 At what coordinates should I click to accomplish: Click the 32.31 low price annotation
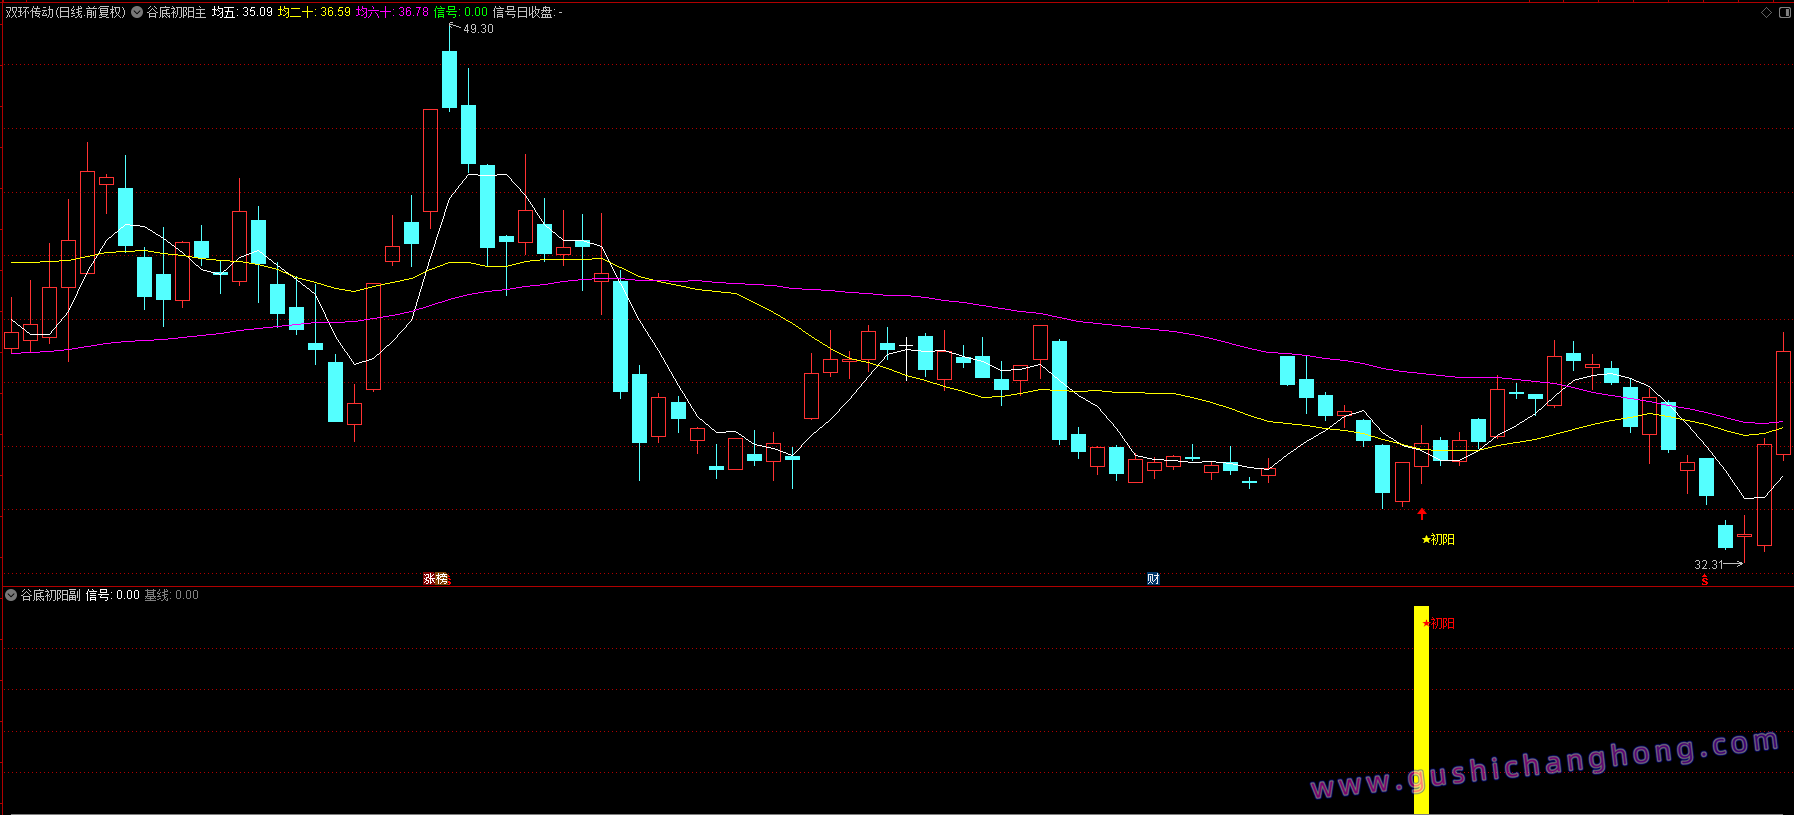(x=1709, y=565)
